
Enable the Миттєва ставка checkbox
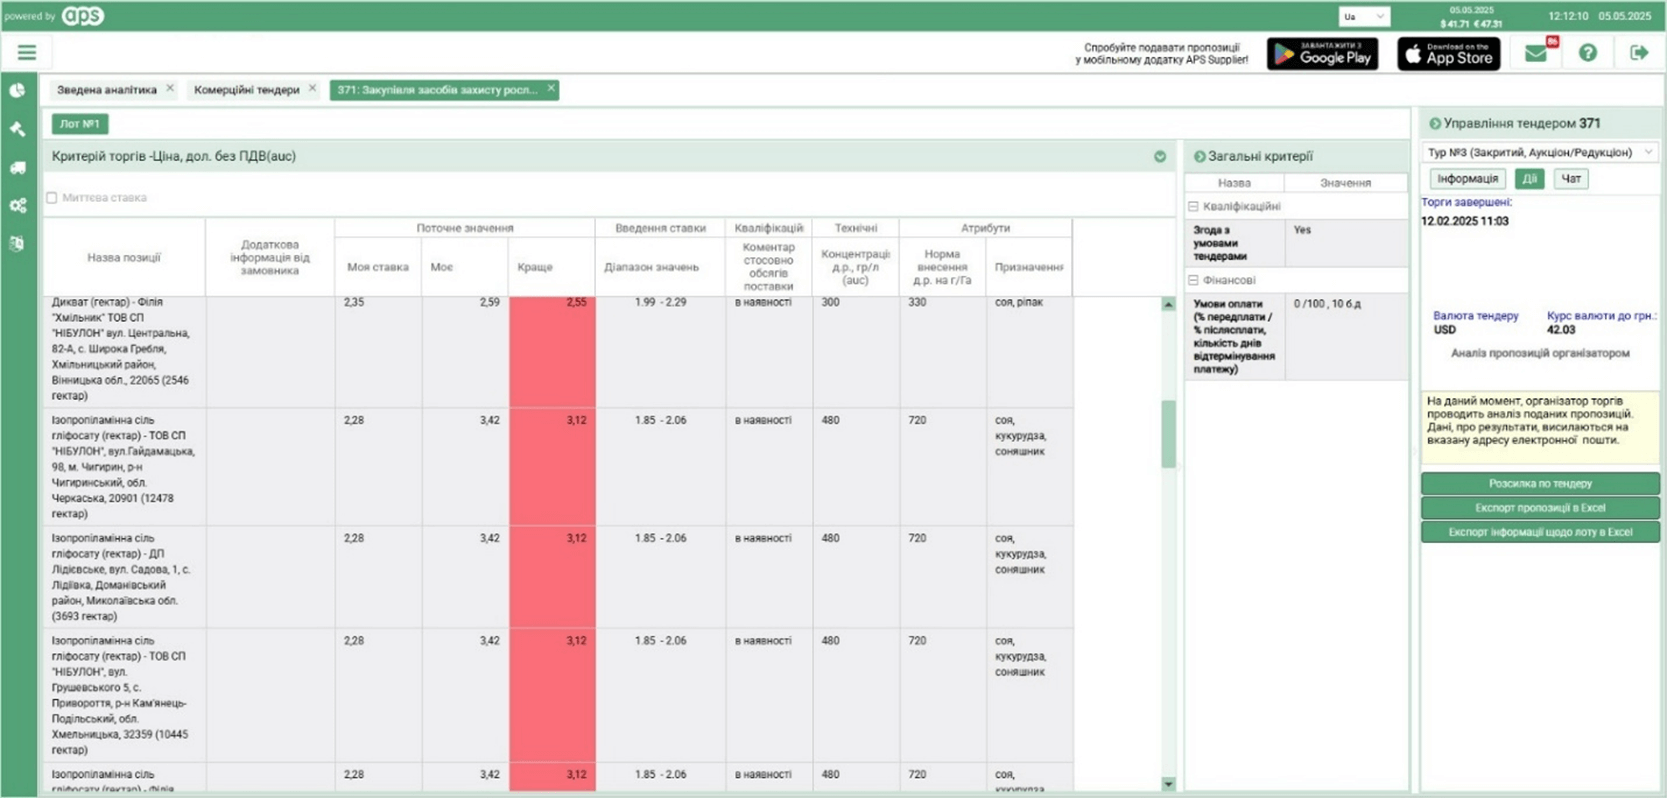(x=52, y=198)
